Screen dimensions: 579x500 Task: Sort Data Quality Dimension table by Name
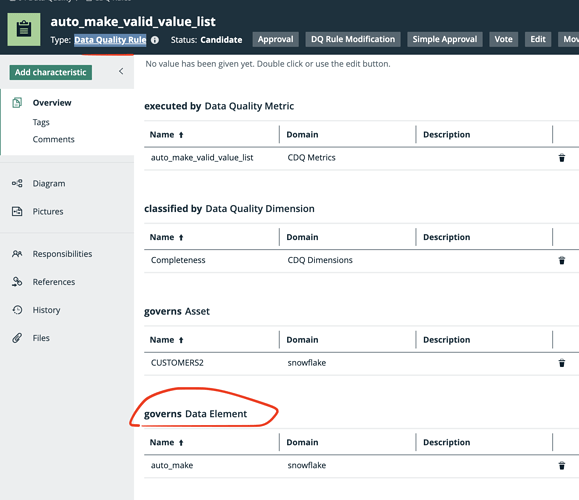pyautogui.click(x=166, y=237)
